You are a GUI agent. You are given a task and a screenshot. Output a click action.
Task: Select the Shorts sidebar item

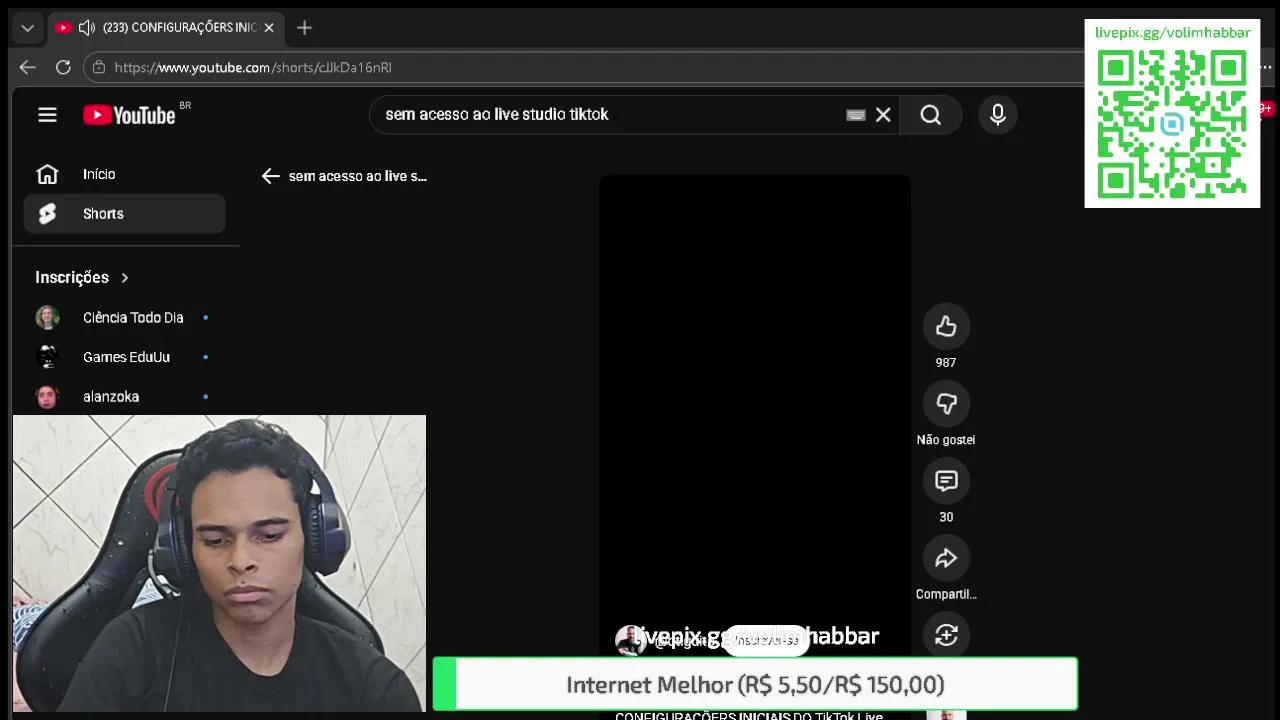[x=124, y=214]
